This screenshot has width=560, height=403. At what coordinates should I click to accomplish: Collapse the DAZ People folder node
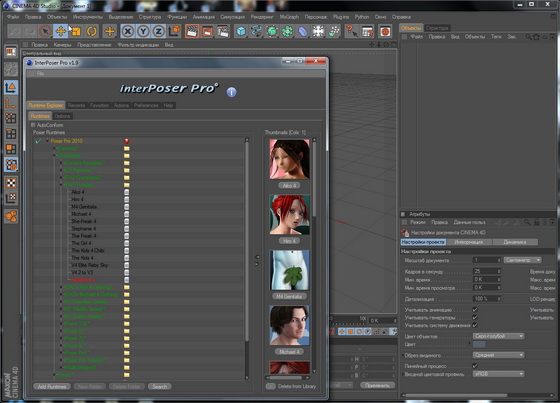coord(61,185)
